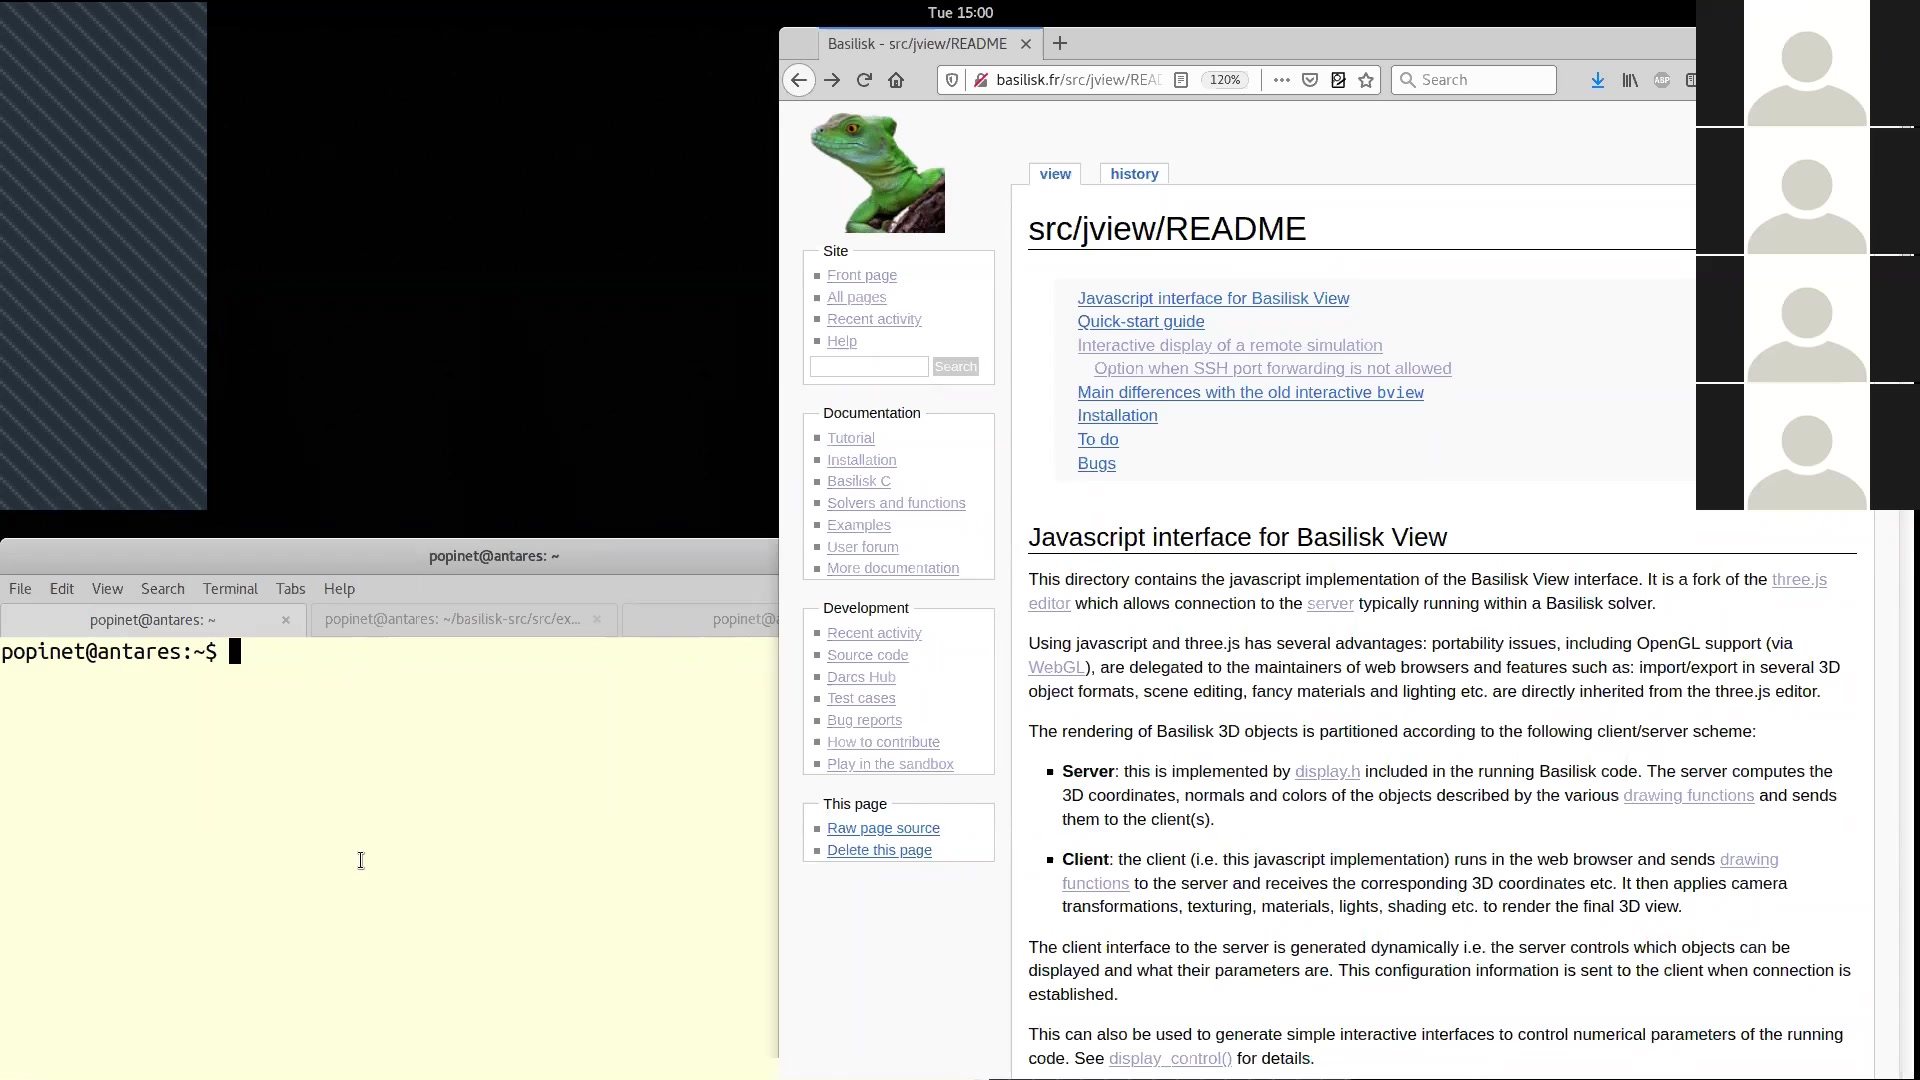Bookmark this page with the star icon
This screenshot has width=1920, height=1080.
[x=1366, y=80]
